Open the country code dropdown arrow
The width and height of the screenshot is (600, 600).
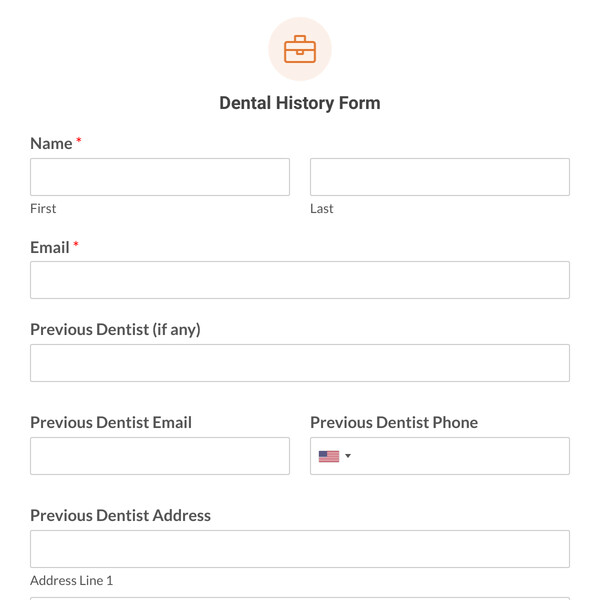point(348,456)
